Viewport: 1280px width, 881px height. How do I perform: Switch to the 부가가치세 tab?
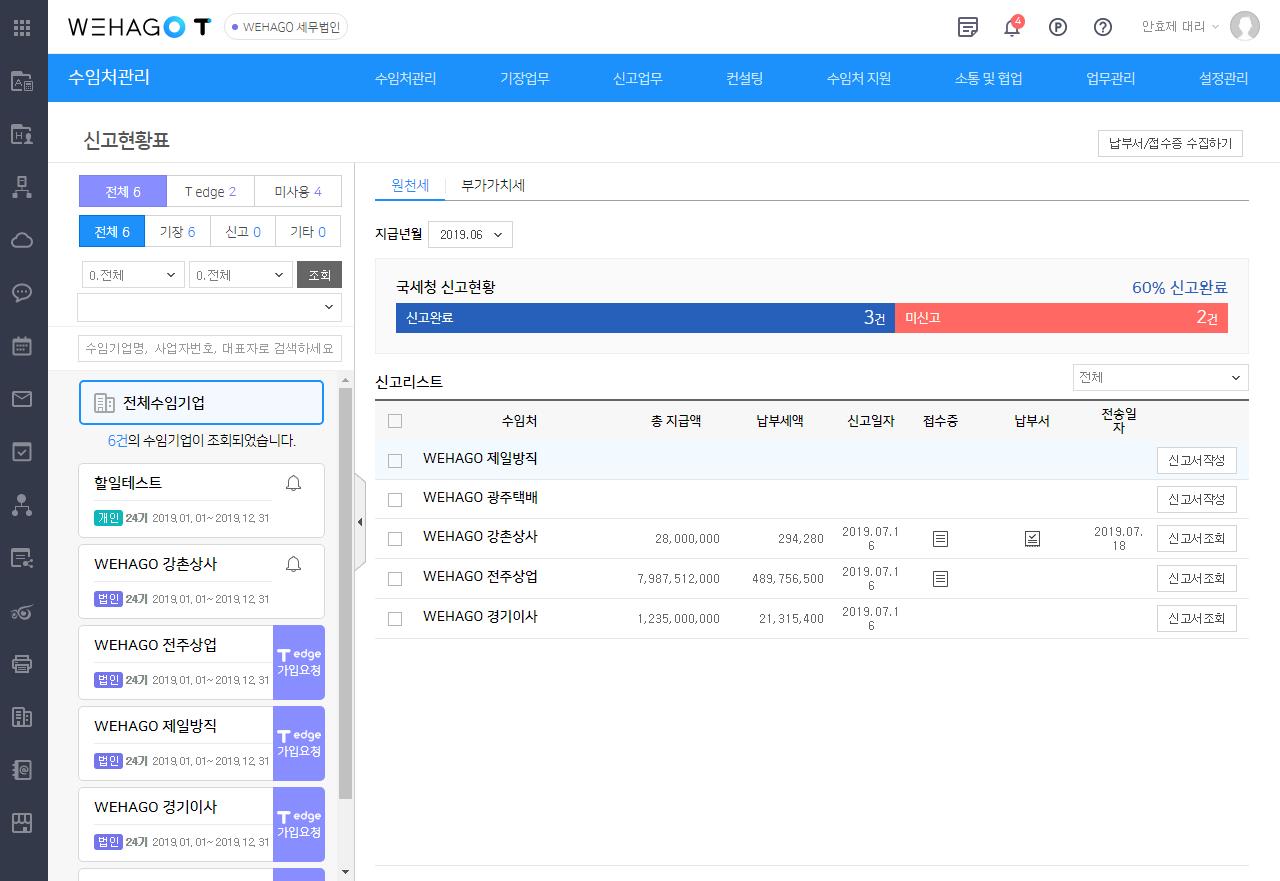[x=493, y=185]
